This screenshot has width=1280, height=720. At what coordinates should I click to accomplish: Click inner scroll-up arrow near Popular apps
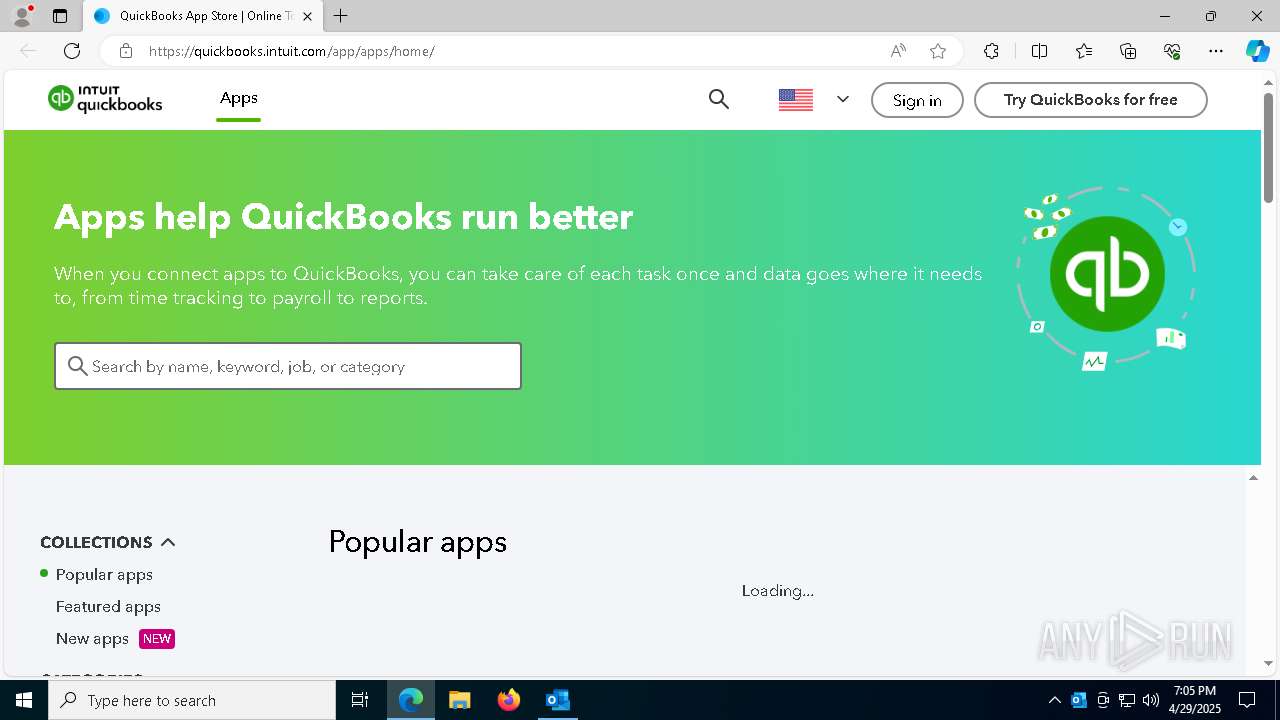point(1253,478)
